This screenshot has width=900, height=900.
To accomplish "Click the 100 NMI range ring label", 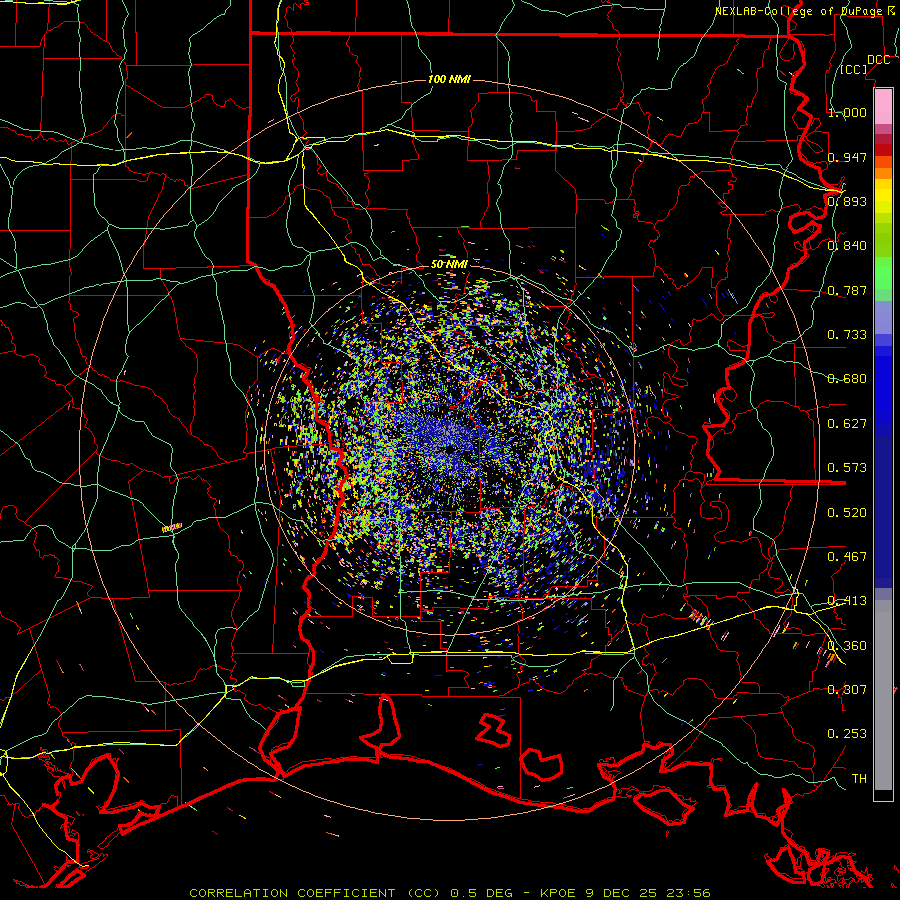I will point(449,79).
